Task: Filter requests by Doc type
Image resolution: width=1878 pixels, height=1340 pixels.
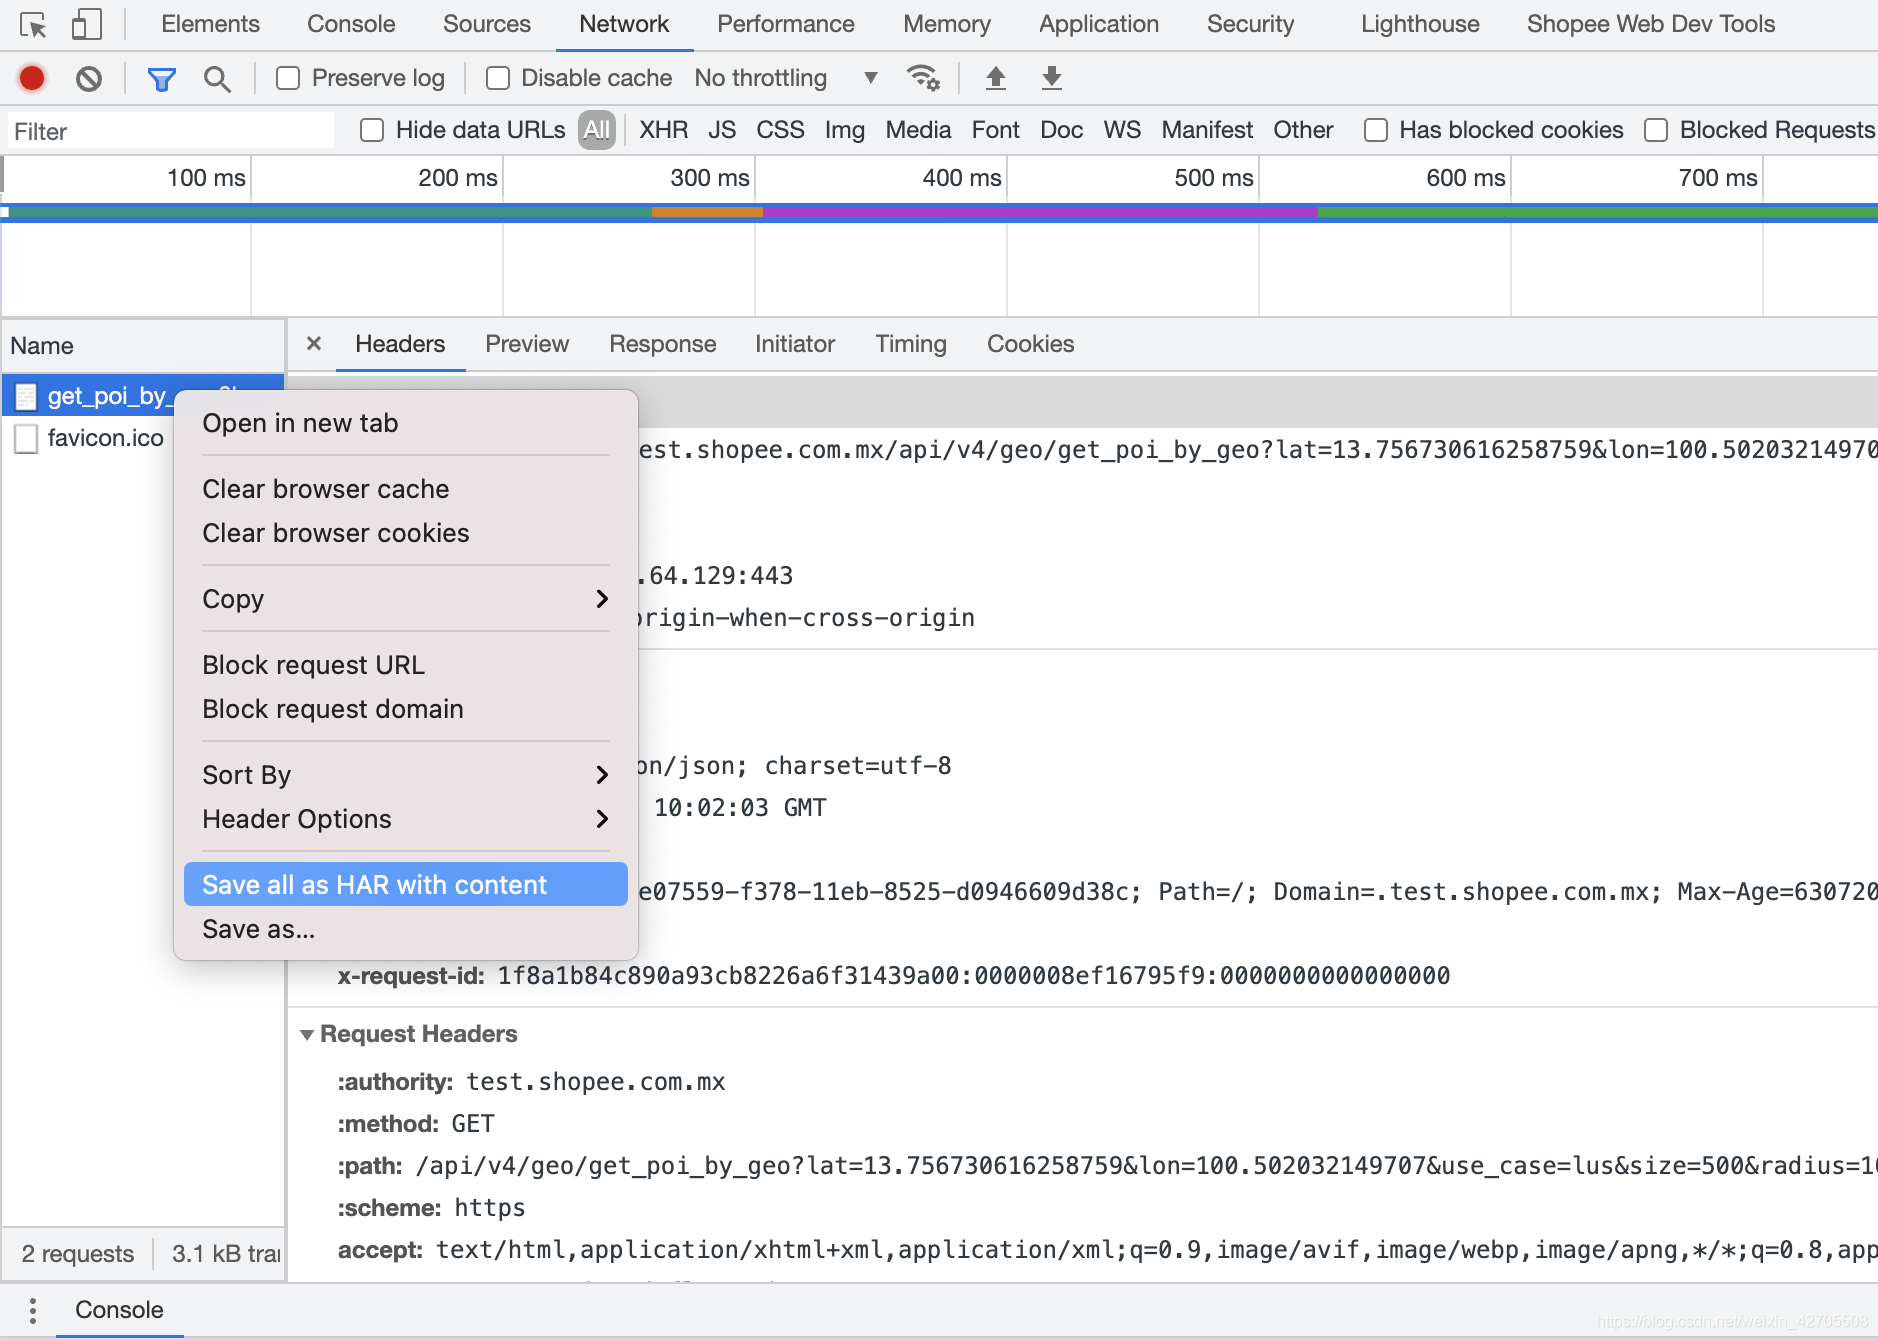Action: click(x=1062, y=130)
